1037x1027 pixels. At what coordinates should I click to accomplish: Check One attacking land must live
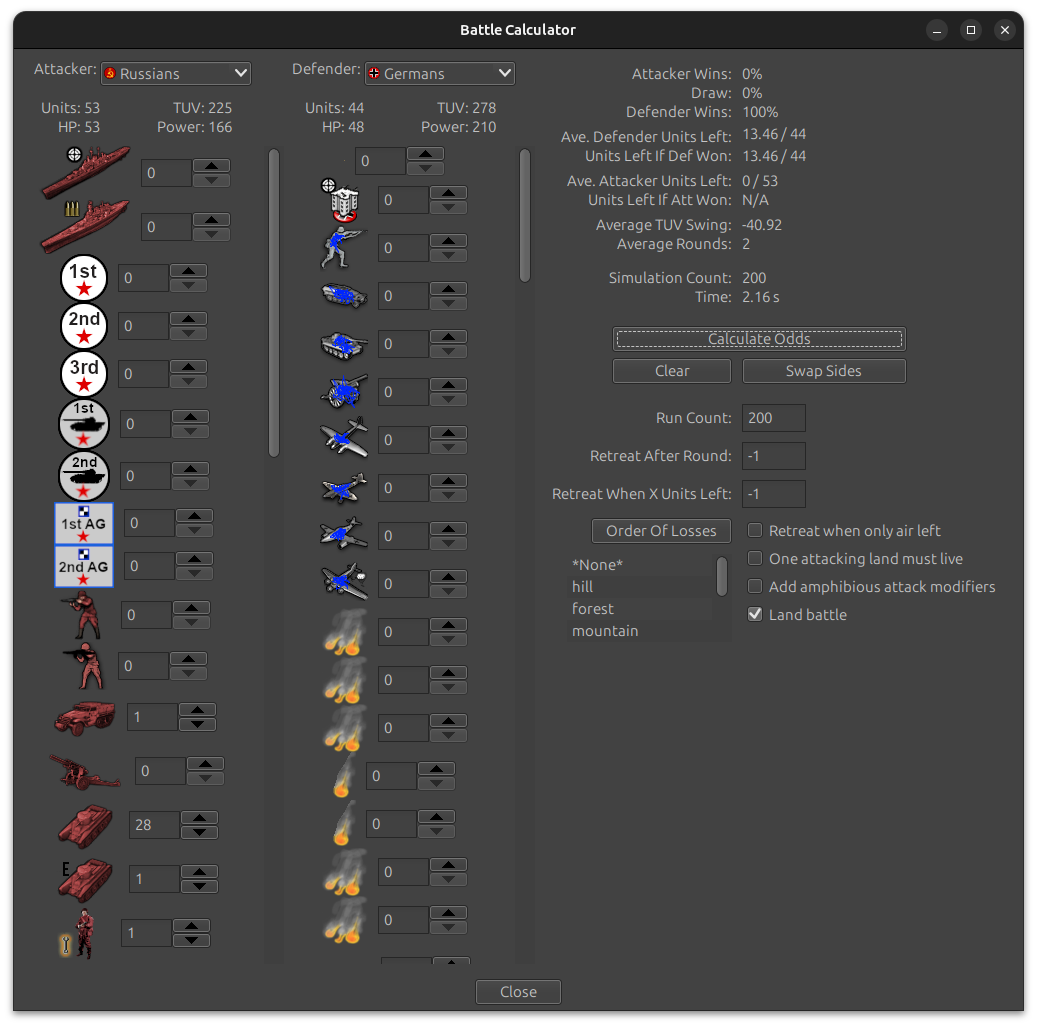tap(755, 559)
